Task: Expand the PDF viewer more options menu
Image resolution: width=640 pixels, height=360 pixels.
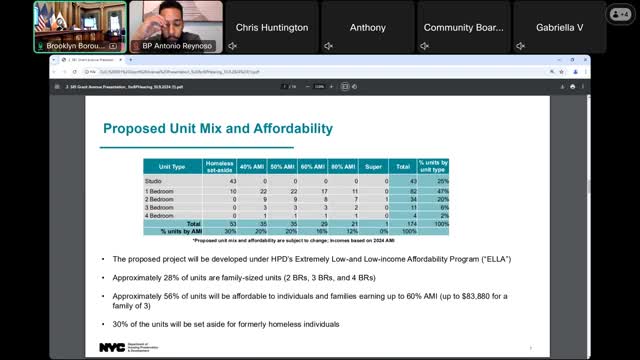Action: pos(583,87)
